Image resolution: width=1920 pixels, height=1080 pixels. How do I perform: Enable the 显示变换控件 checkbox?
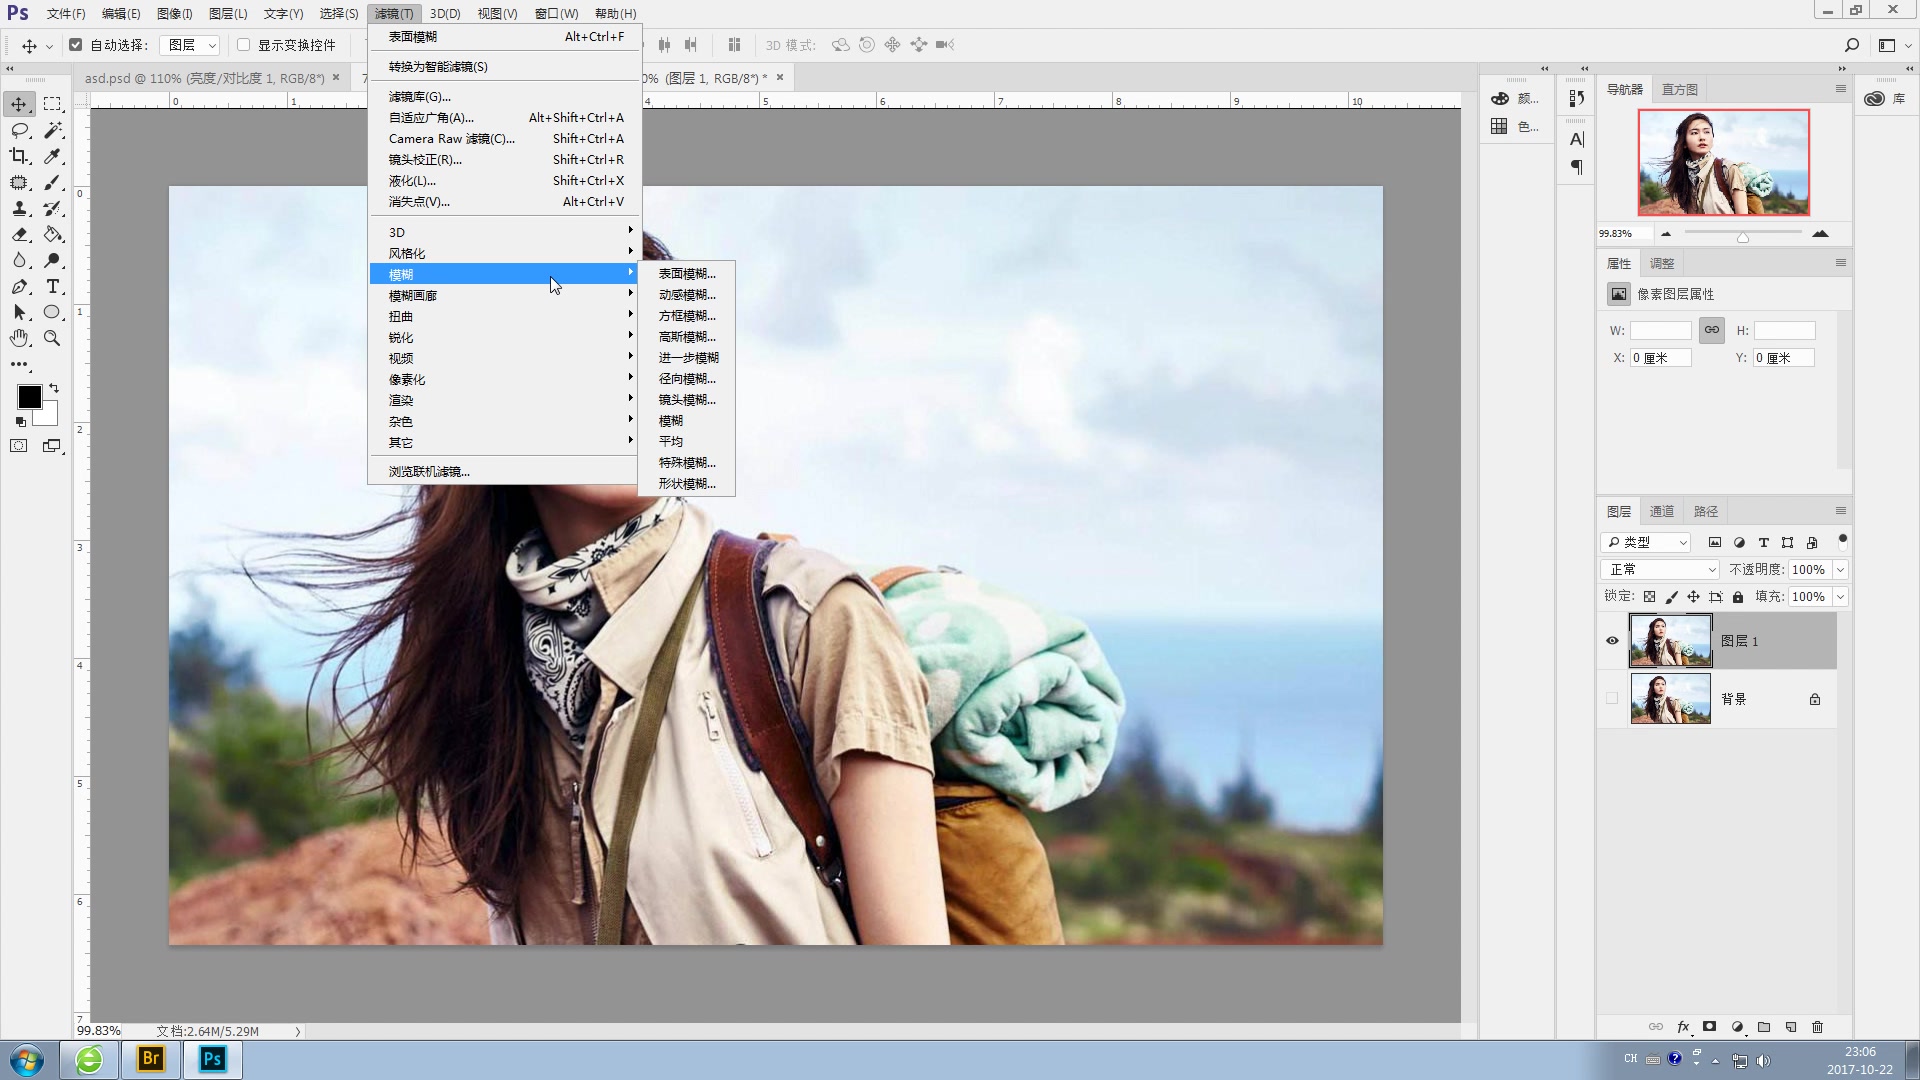pyautogui.click(x=243, y=45)
